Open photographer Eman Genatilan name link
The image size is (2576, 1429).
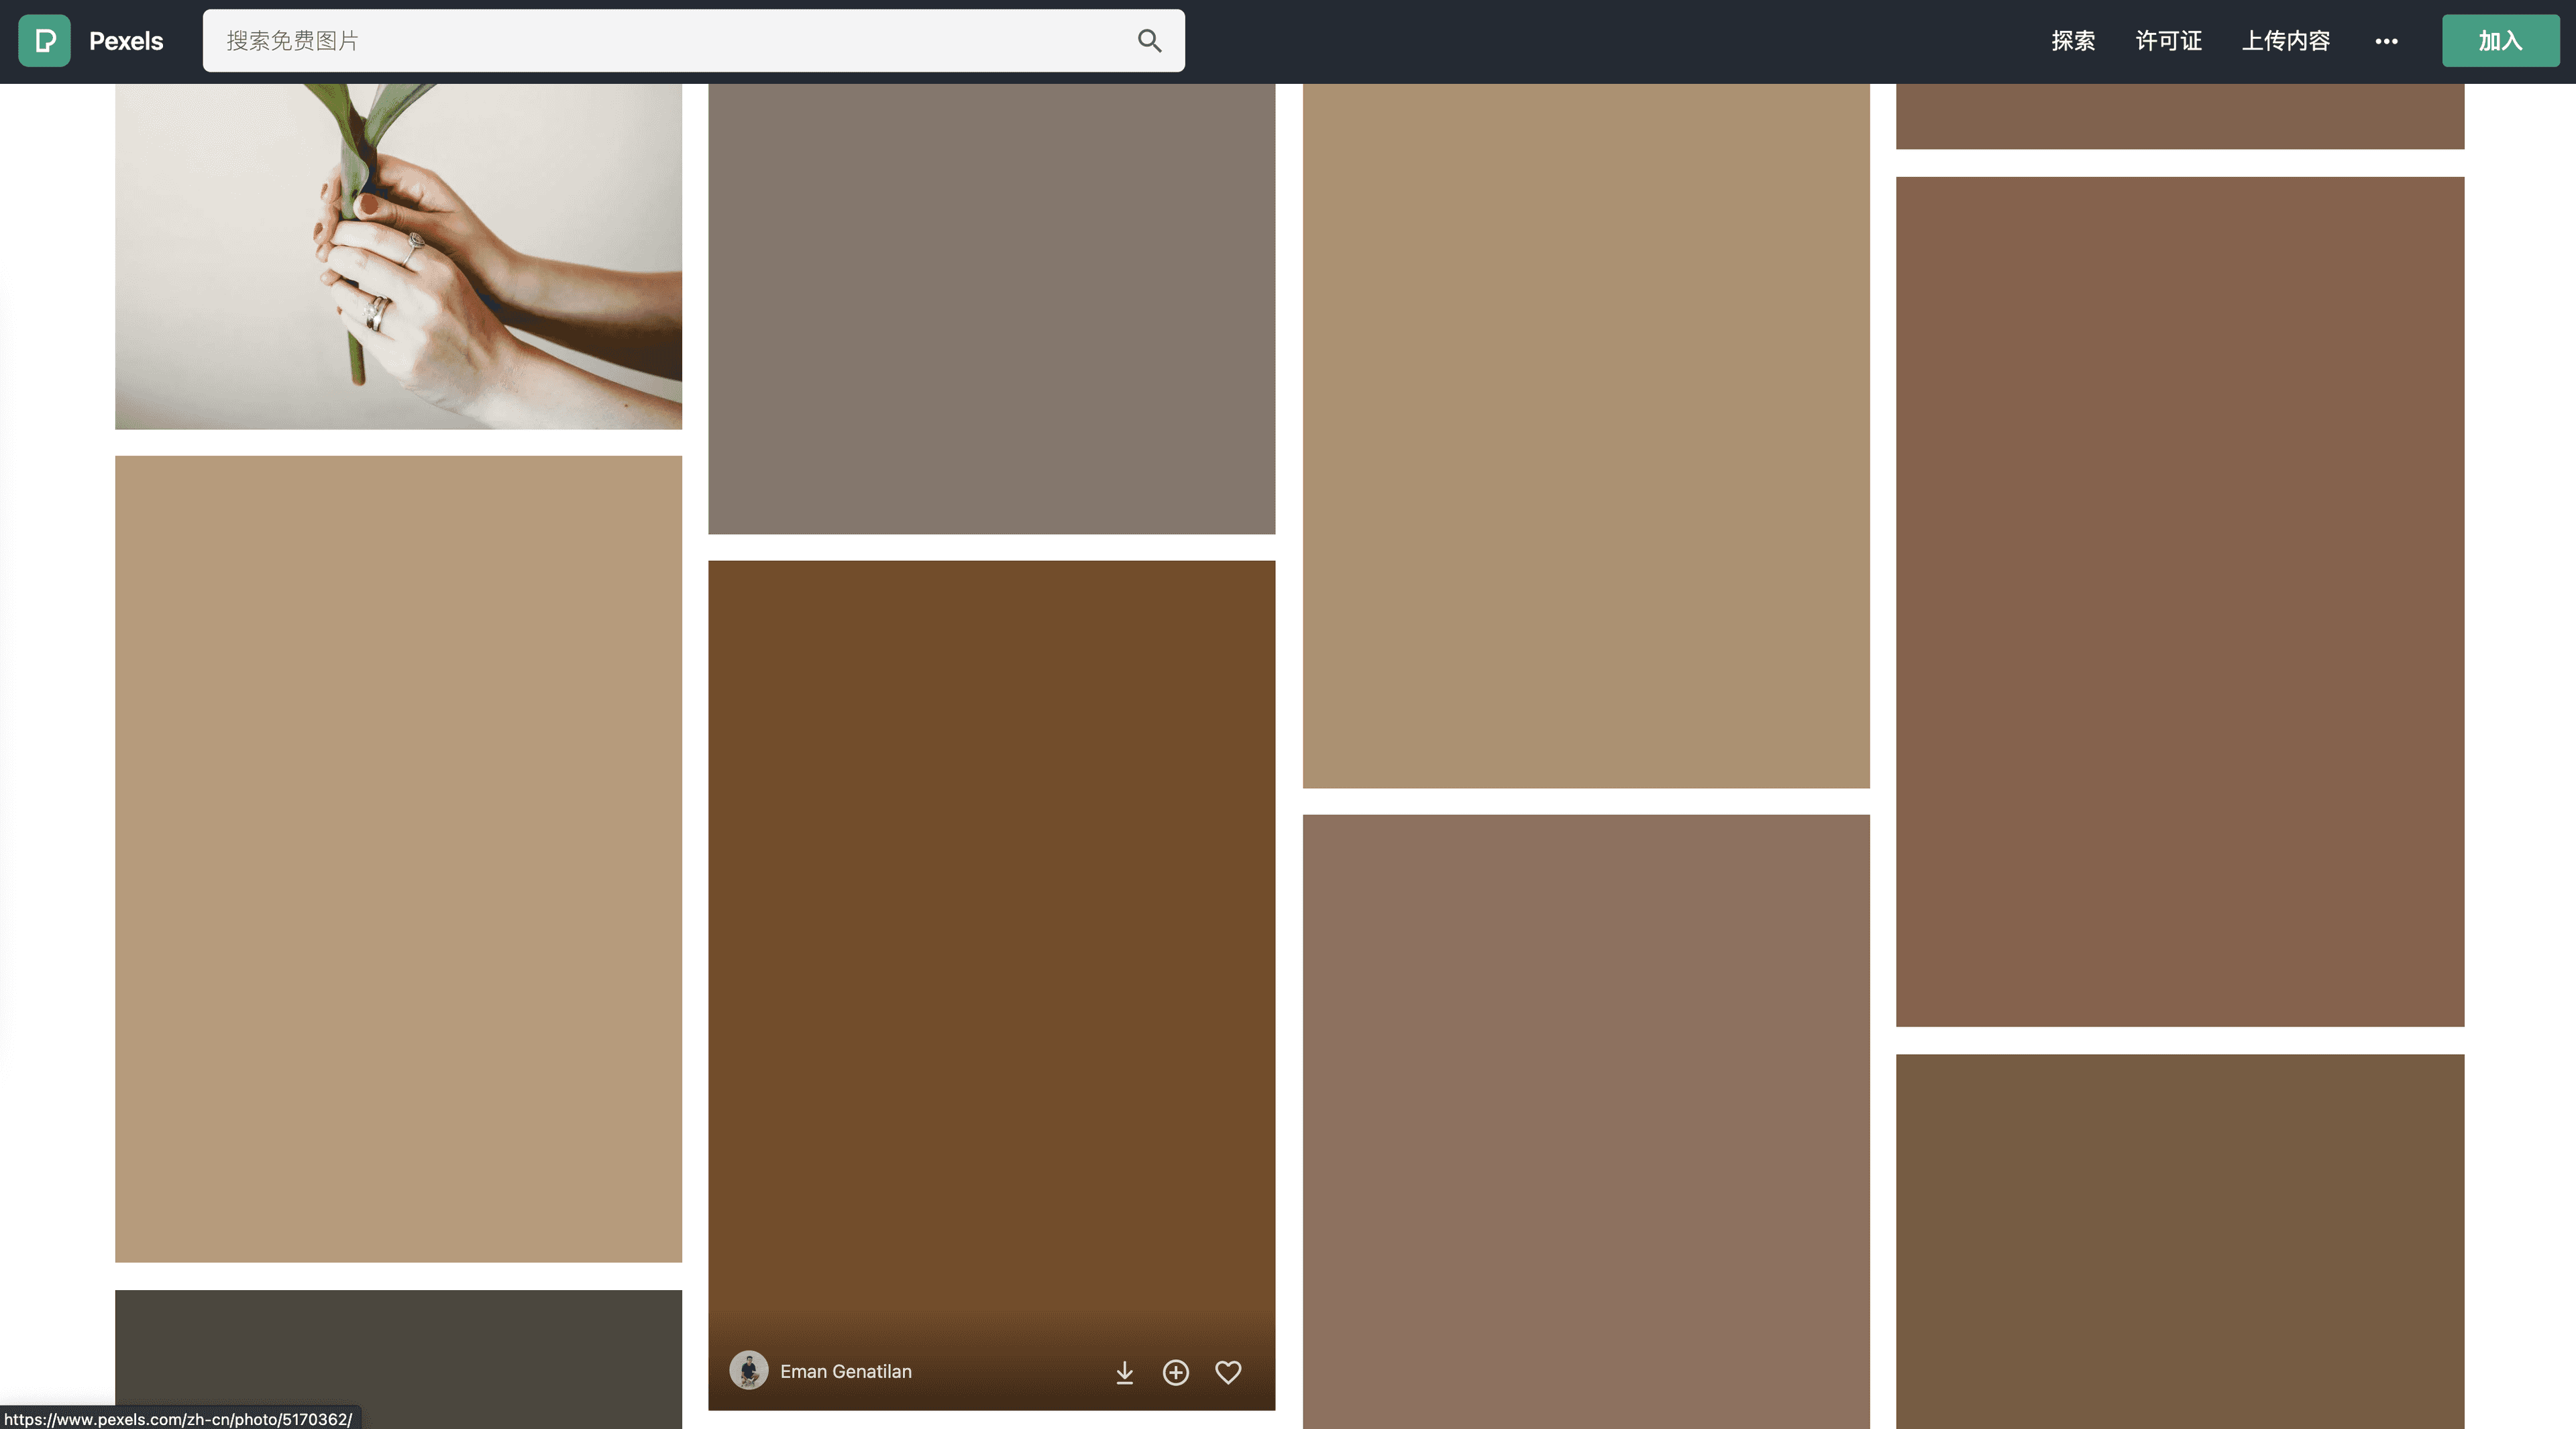click(846, 1372)
